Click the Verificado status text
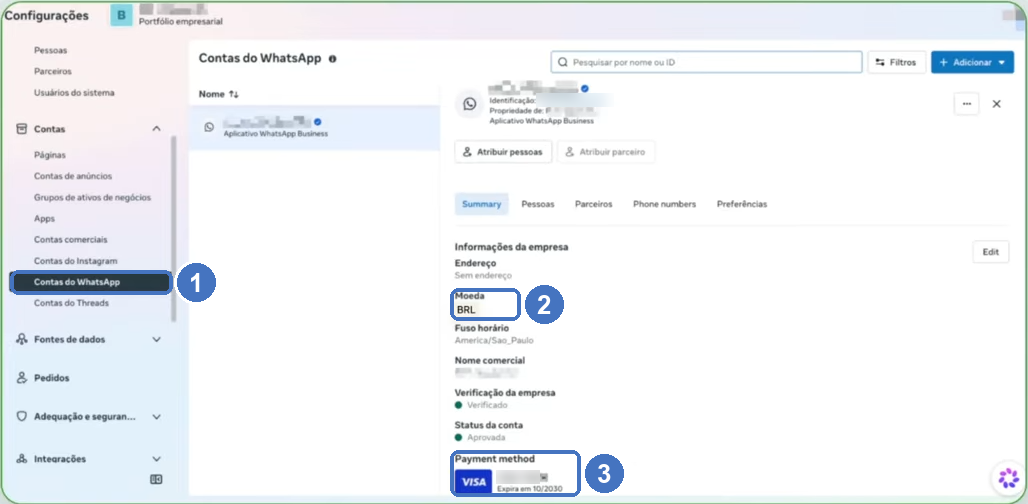Image resolution: width=1028 pixels, height=504 pixels. (x=487, y=405)
